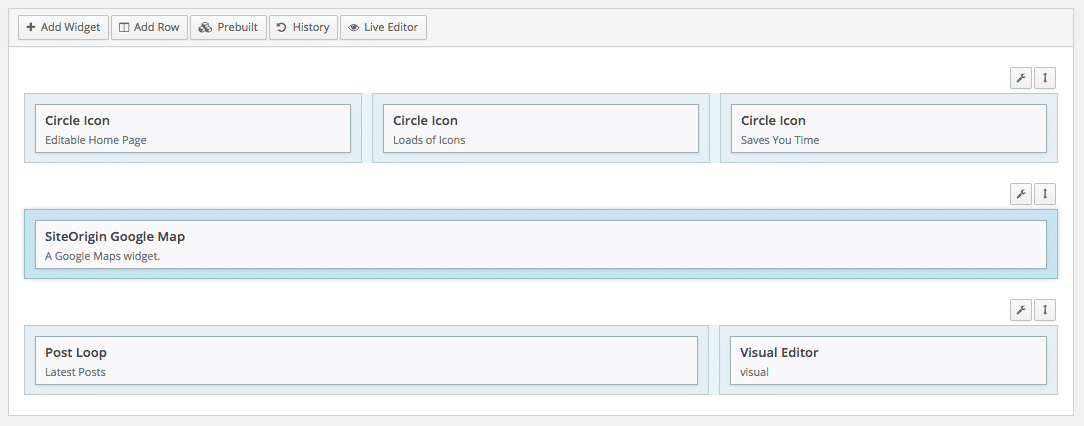Open wrench settings for Post Loop row
This screenshot has width=1084, height=426.
tap(1021, 310)
